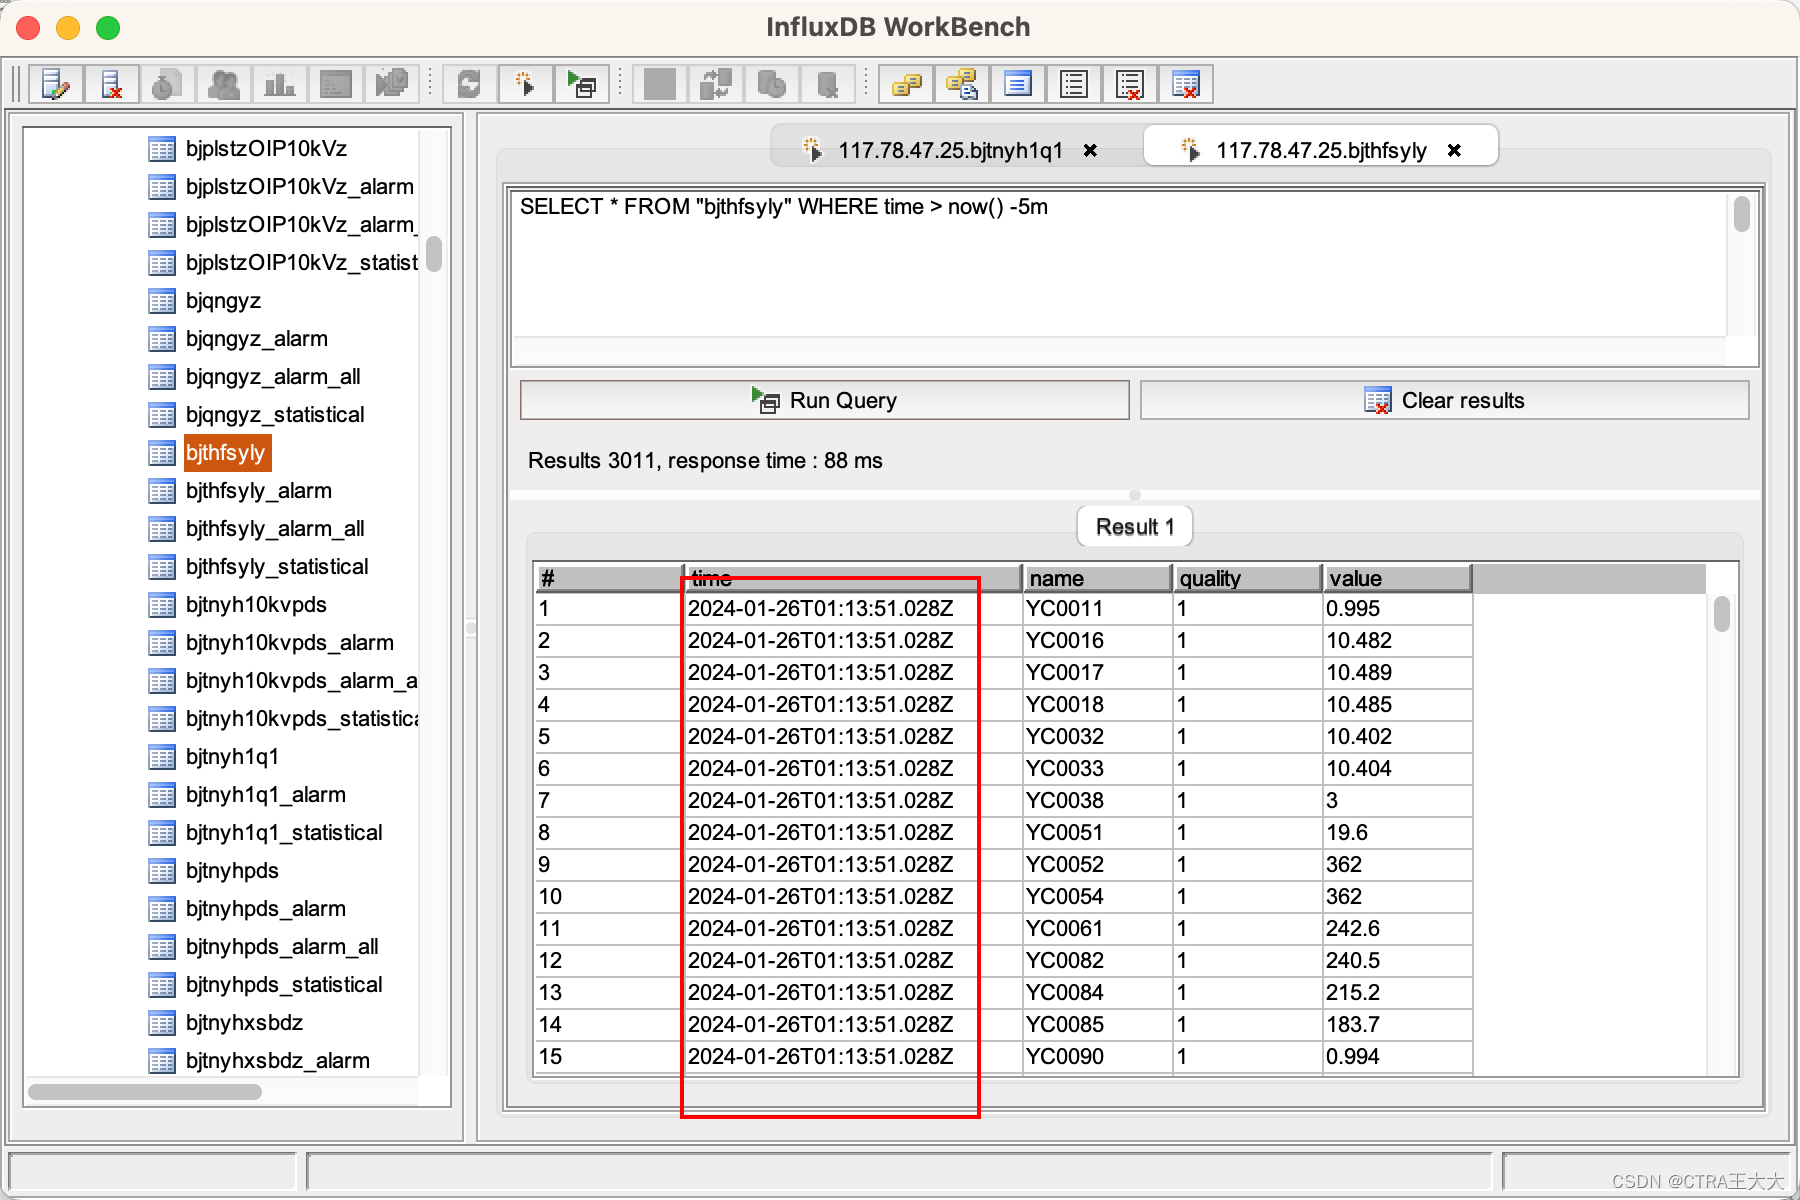The image size is (1800, 1200).
Task: Click the refresh toolbar icon
Action: (x=469, y=84)
